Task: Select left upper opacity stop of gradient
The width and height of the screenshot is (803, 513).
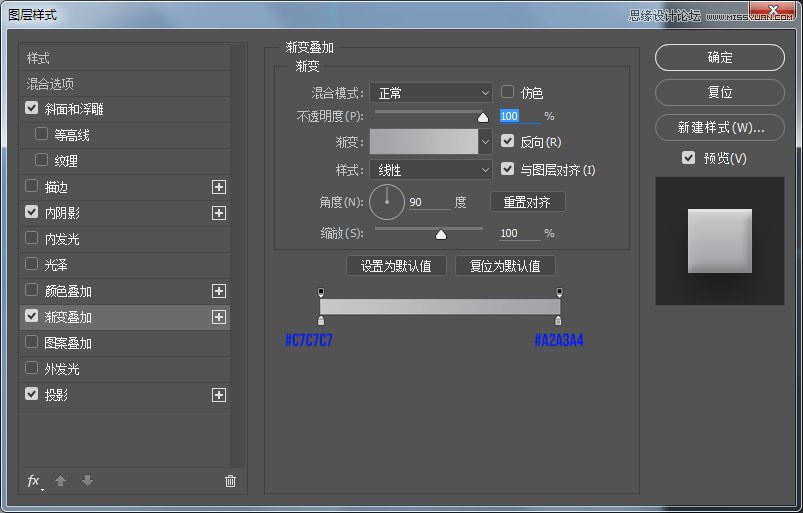Action: pyautogui.click(x=321, y=292)
